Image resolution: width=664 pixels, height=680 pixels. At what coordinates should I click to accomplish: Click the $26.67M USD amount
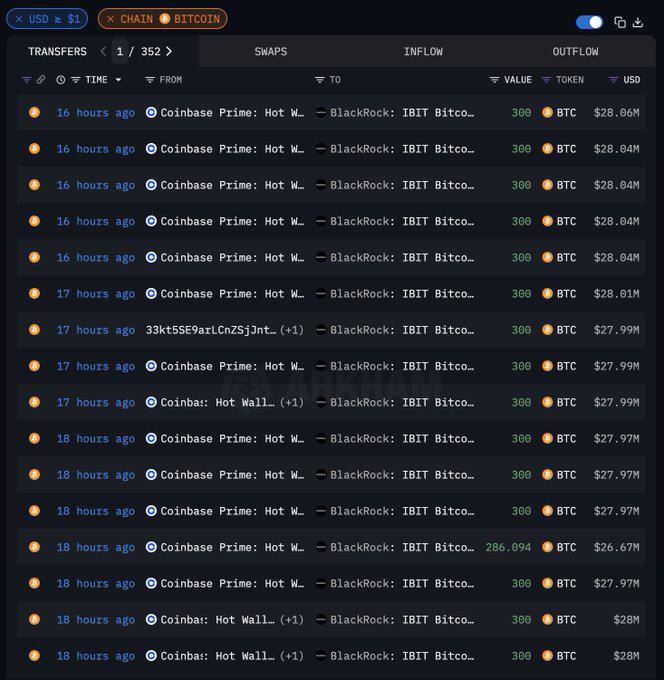pos(616,547)
